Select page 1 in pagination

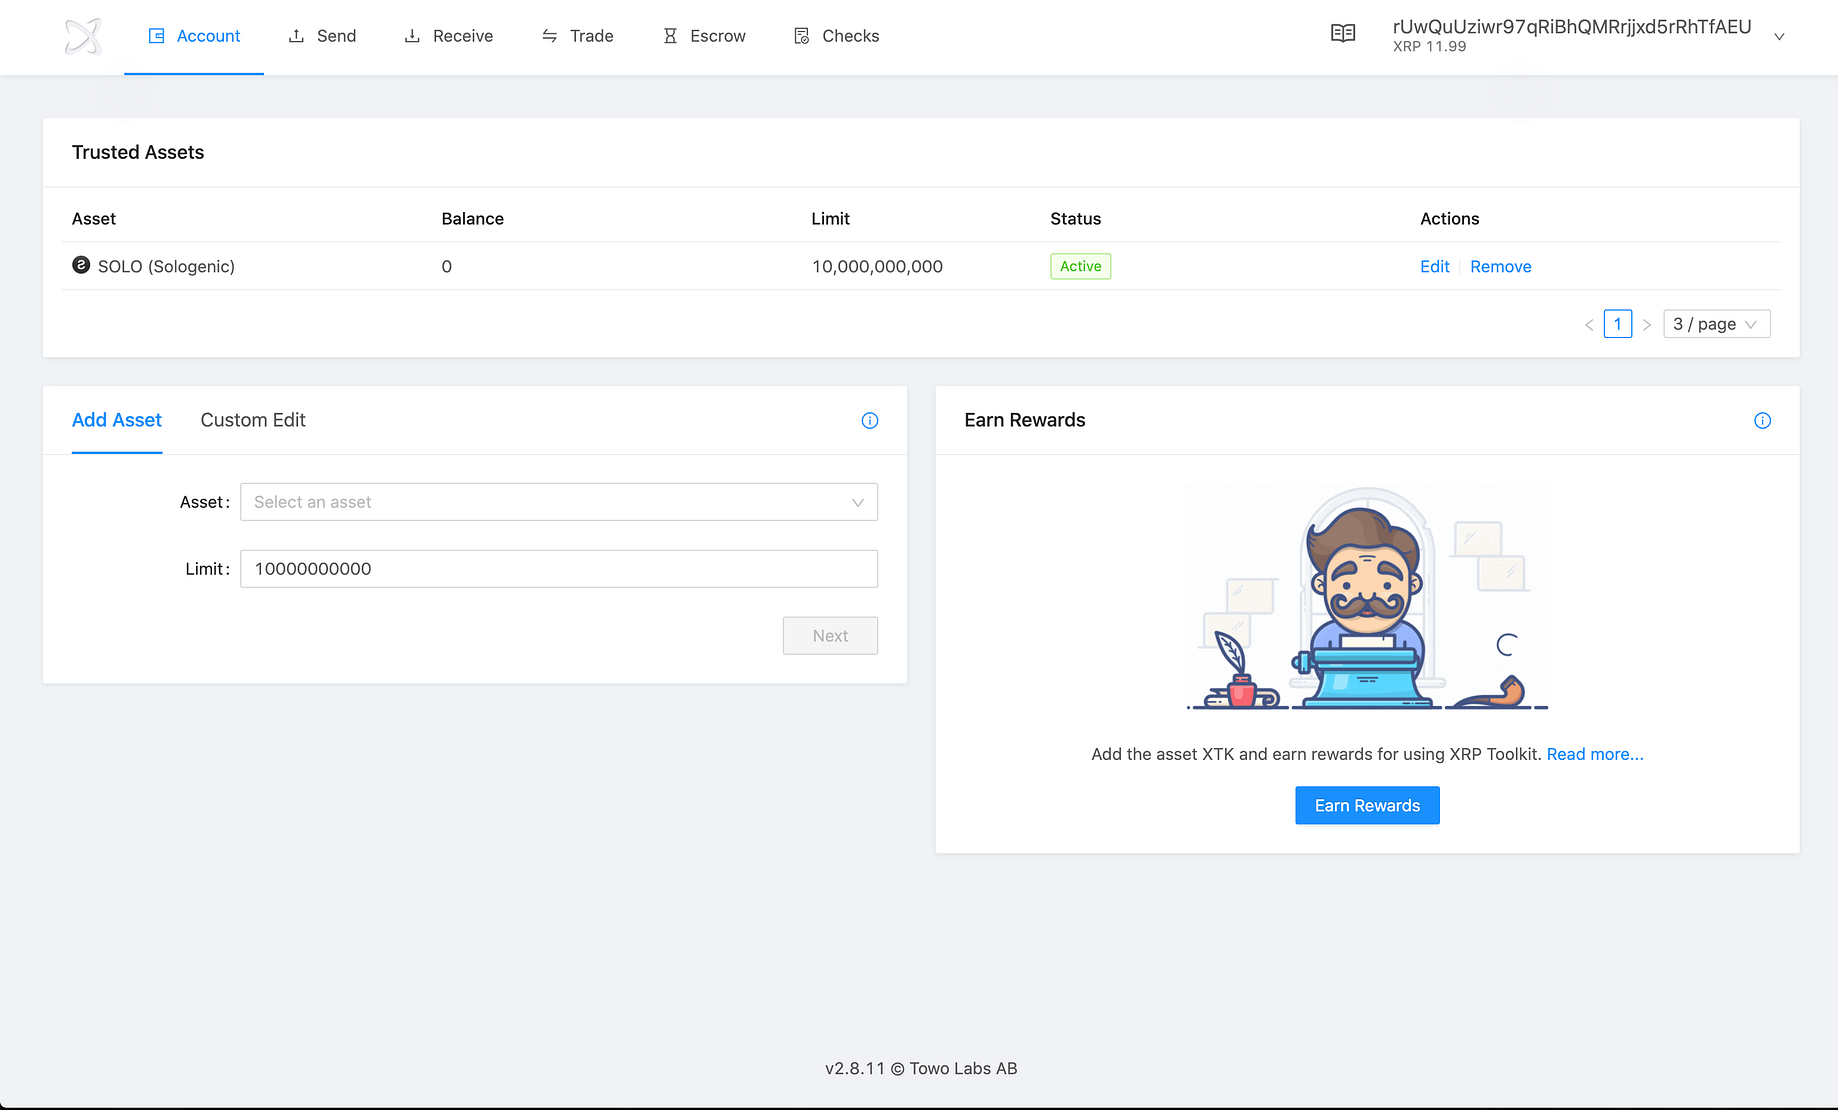(x=1618, y=324)
